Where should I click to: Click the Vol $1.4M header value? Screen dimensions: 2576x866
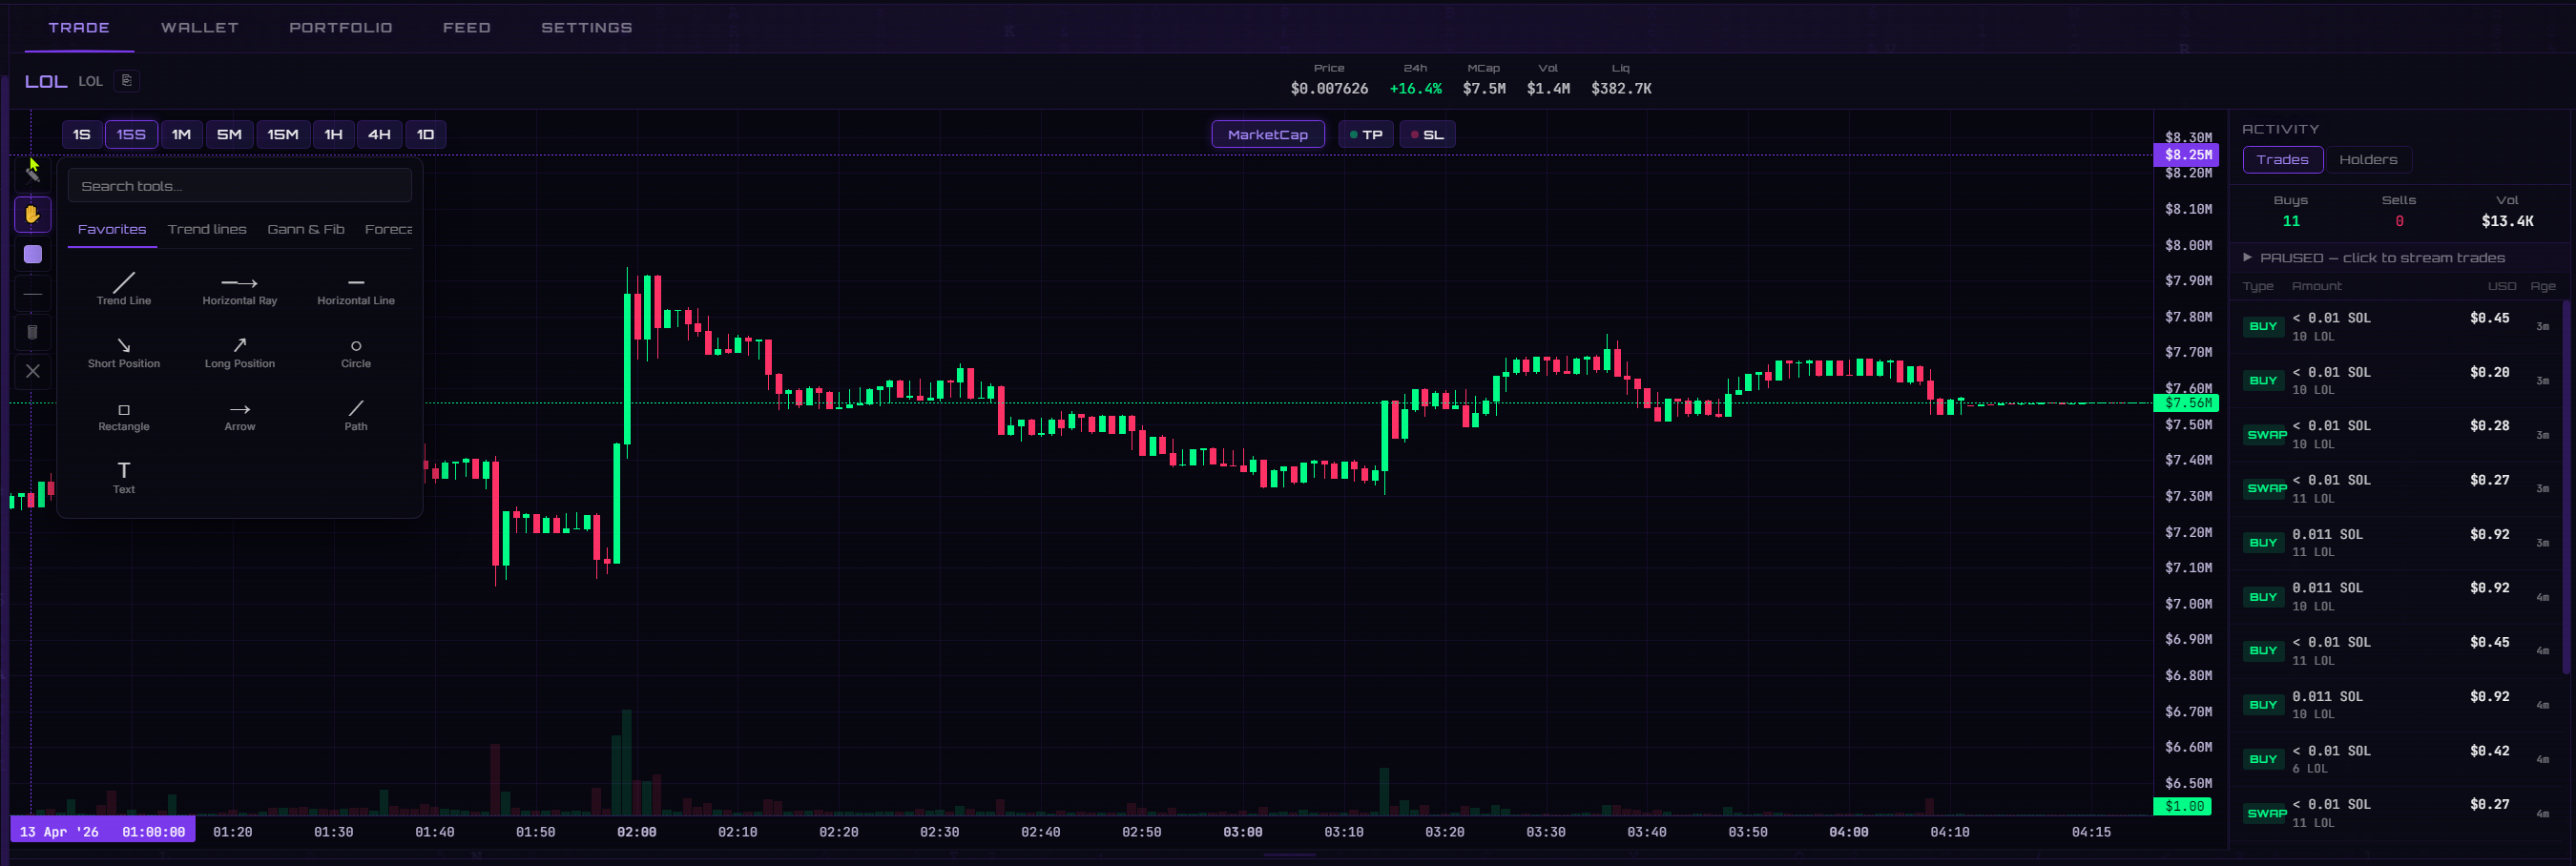(x=1548, y=88)
